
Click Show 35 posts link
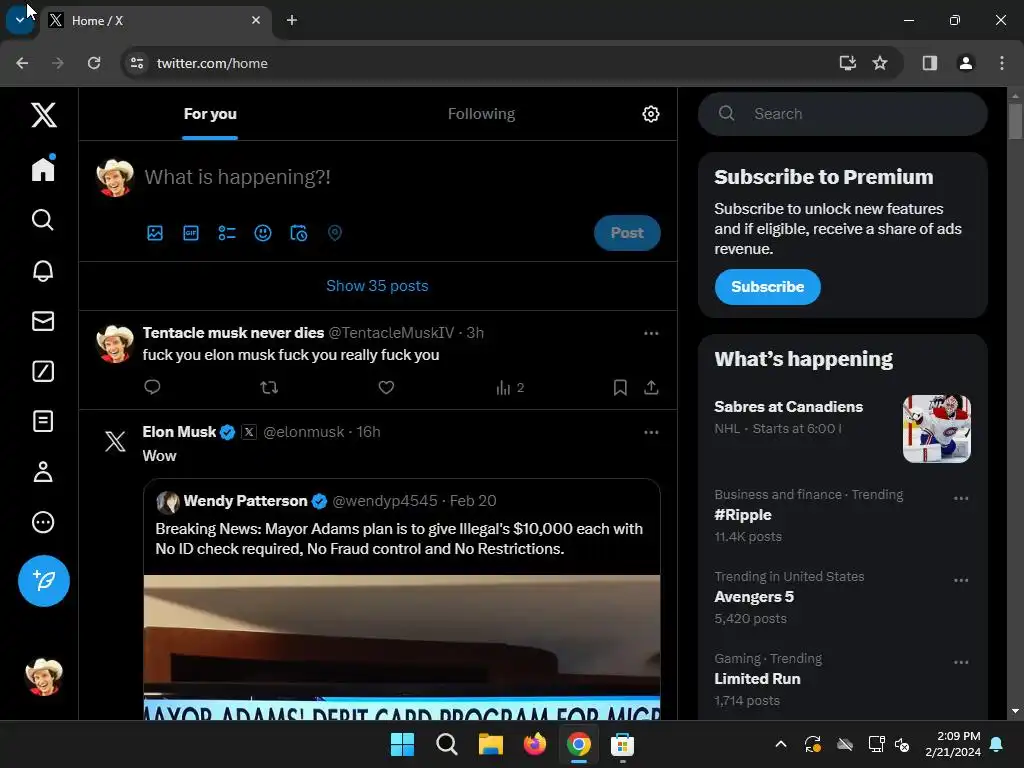pyautogui.click(x=377, y=286)
